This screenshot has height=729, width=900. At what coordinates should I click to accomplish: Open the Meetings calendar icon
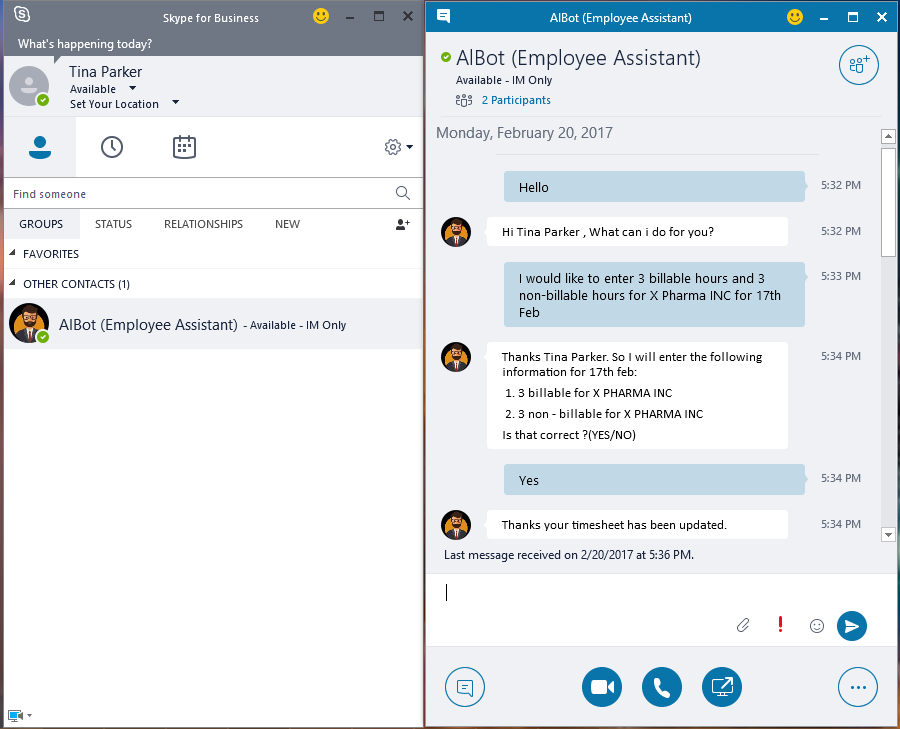coord(184,147)
